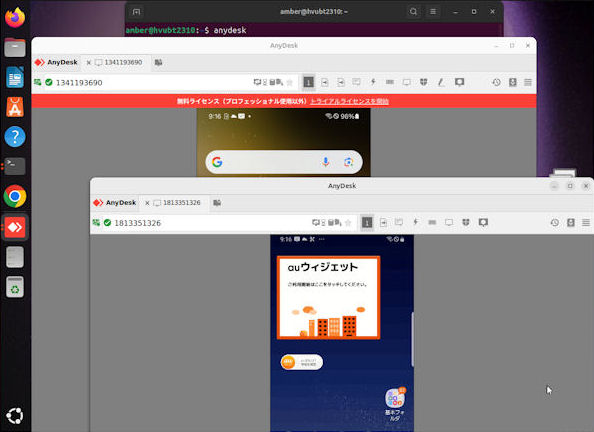594x432 pixels.
Task: Click terminal search magnifier icon
Action: [413, 12]
